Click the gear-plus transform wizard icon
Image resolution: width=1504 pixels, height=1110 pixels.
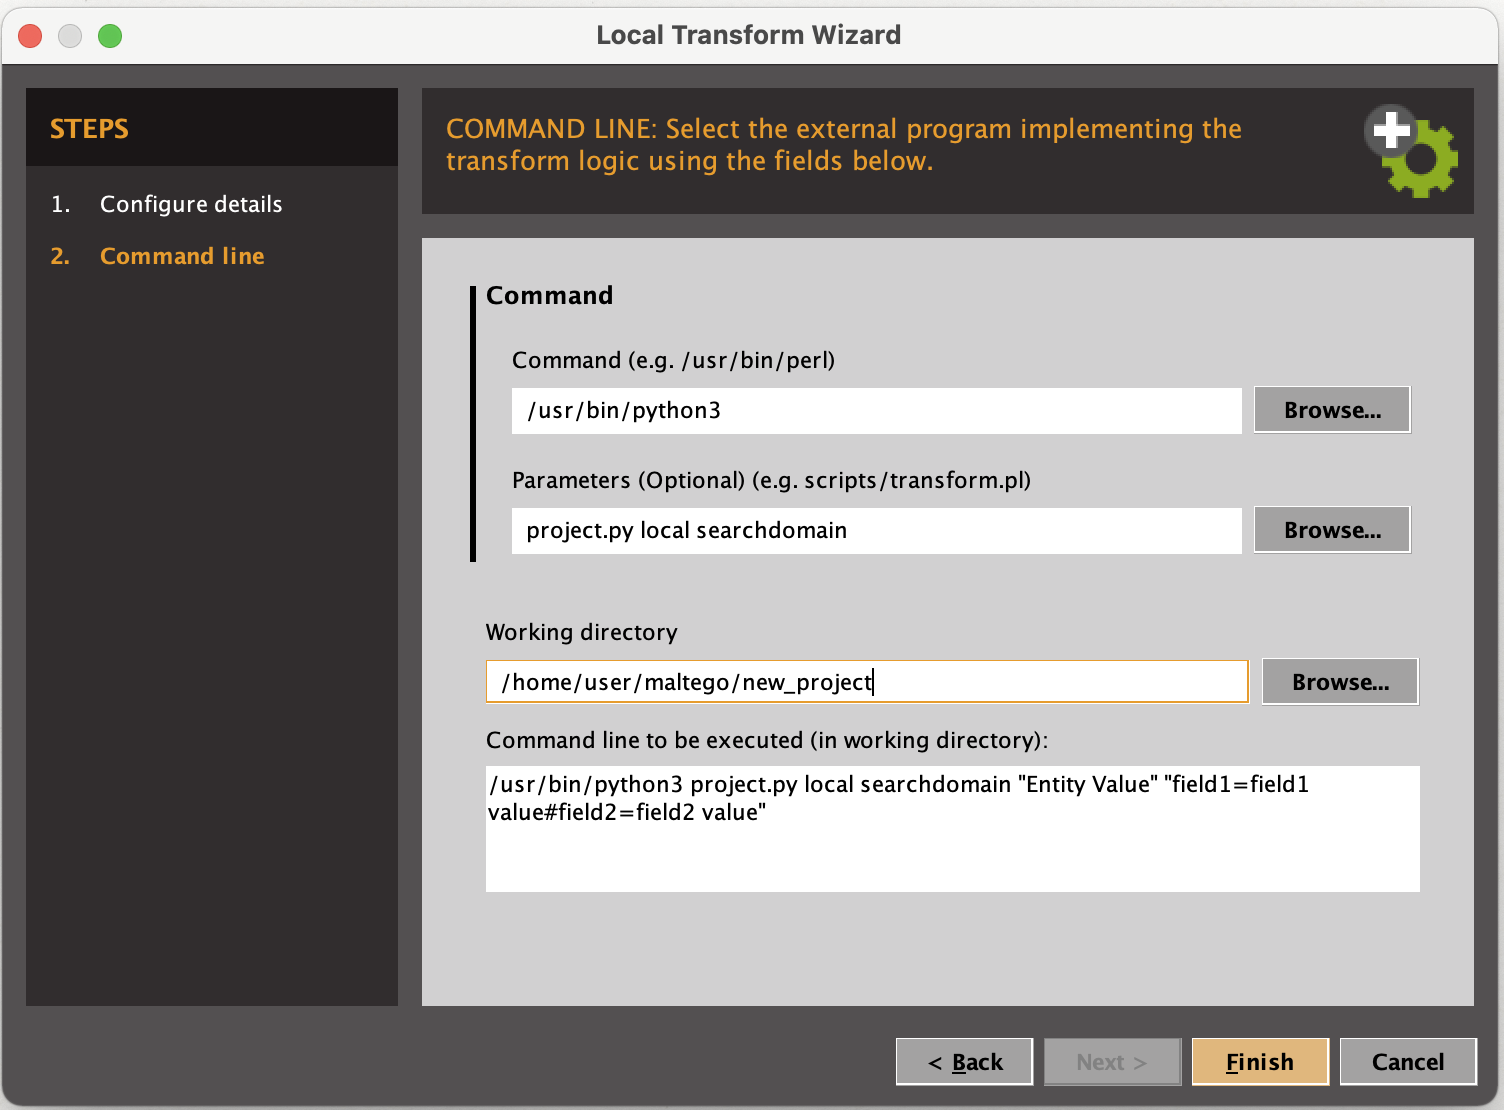pyautogui.click(x=1411, y=151)
